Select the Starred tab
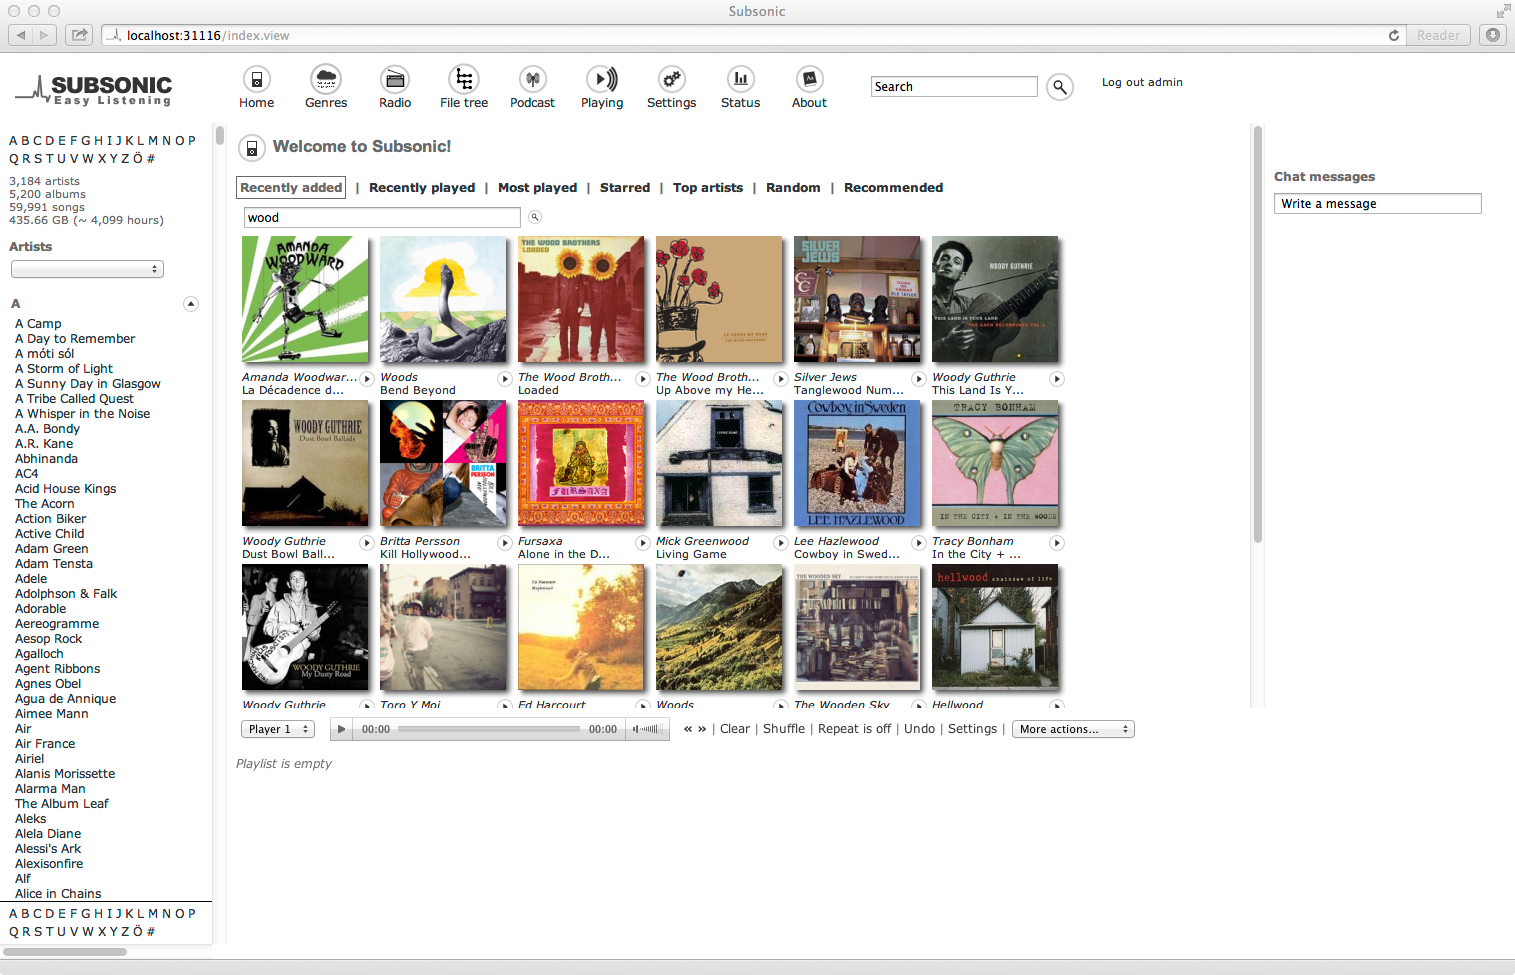 [x=625, y=187]
